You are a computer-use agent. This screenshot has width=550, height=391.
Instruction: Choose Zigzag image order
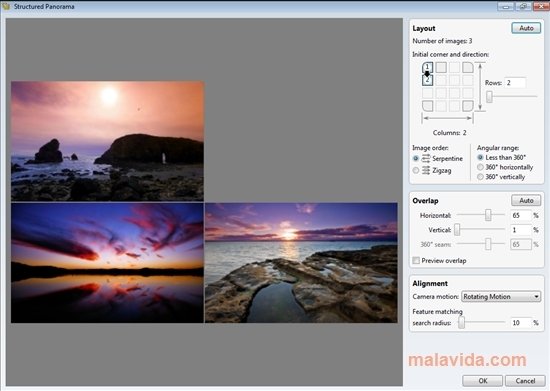416,170
